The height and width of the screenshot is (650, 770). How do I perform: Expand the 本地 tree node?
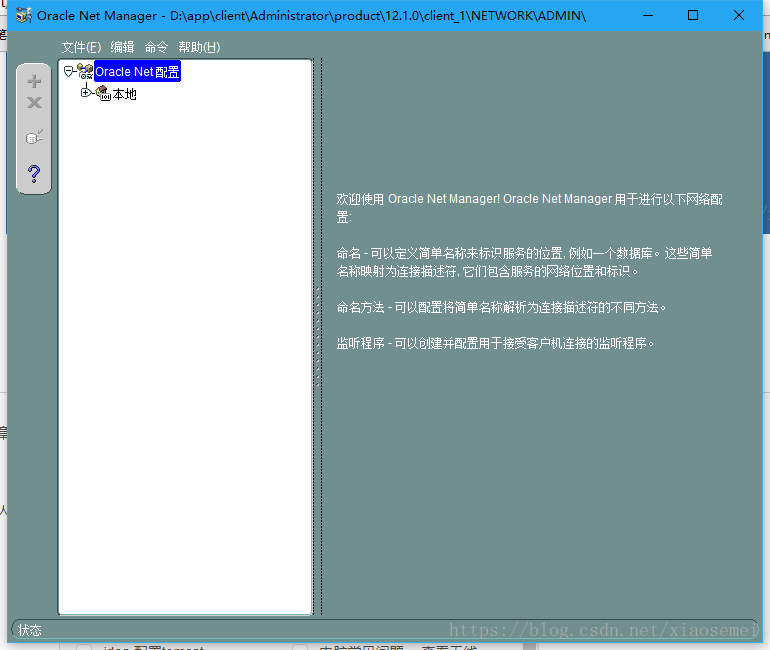click(x=86, y=92)
